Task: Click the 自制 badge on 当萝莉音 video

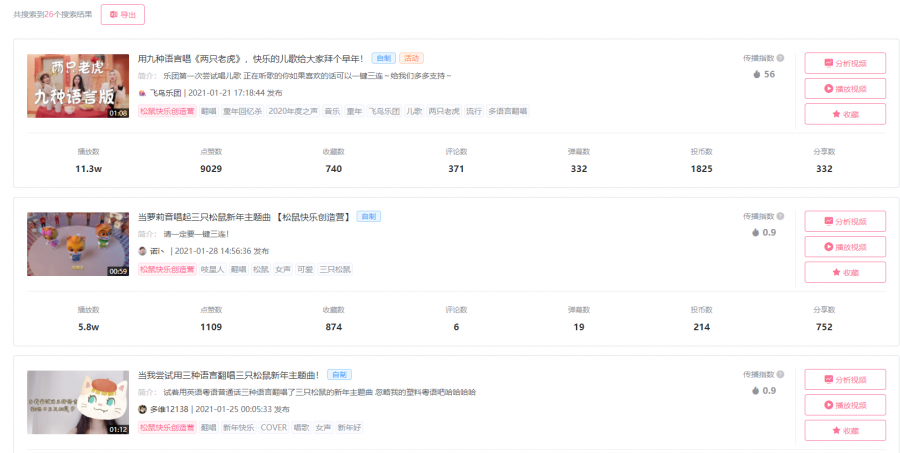Action: pos(368,216)
